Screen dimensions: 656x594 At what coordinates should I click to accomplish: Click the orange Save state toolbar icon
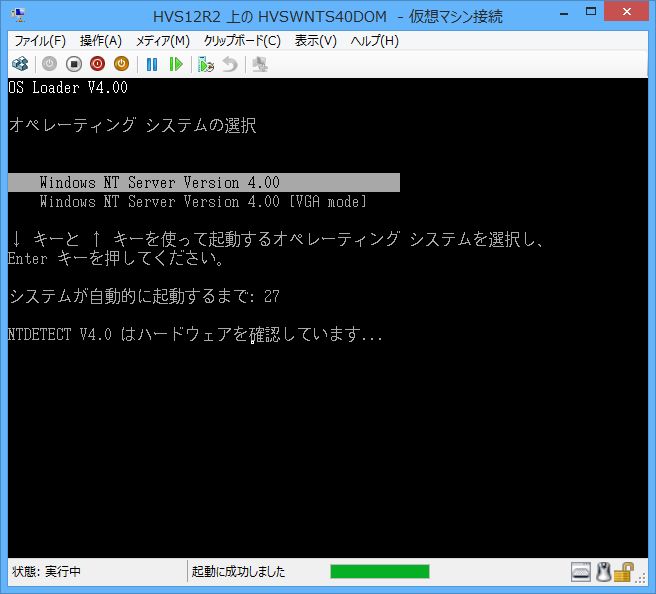click(121, 64)
